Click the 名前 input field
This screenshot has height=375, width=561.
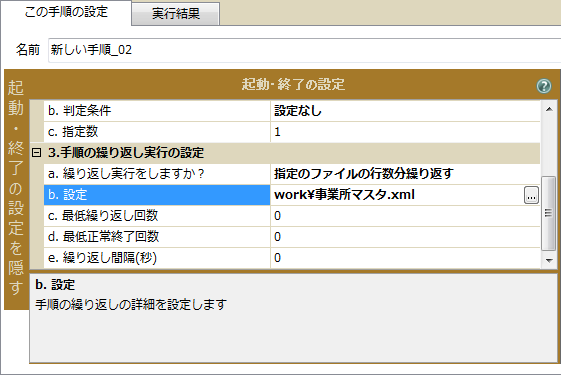click(x=304, y=50)
